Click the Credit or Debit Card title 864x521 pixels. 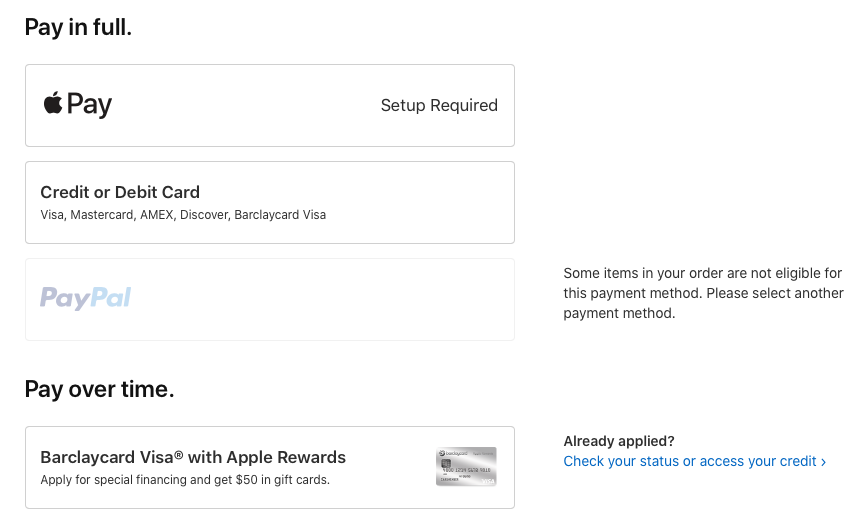click(x=120, y=192)
